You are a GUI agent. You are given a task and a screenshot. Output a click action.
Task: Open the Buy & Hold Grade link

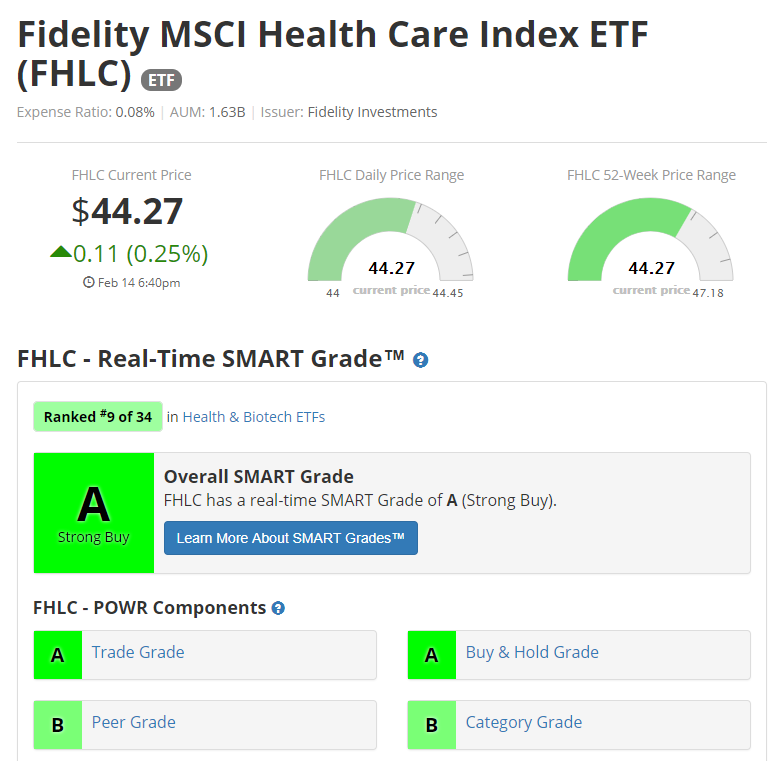532,652
